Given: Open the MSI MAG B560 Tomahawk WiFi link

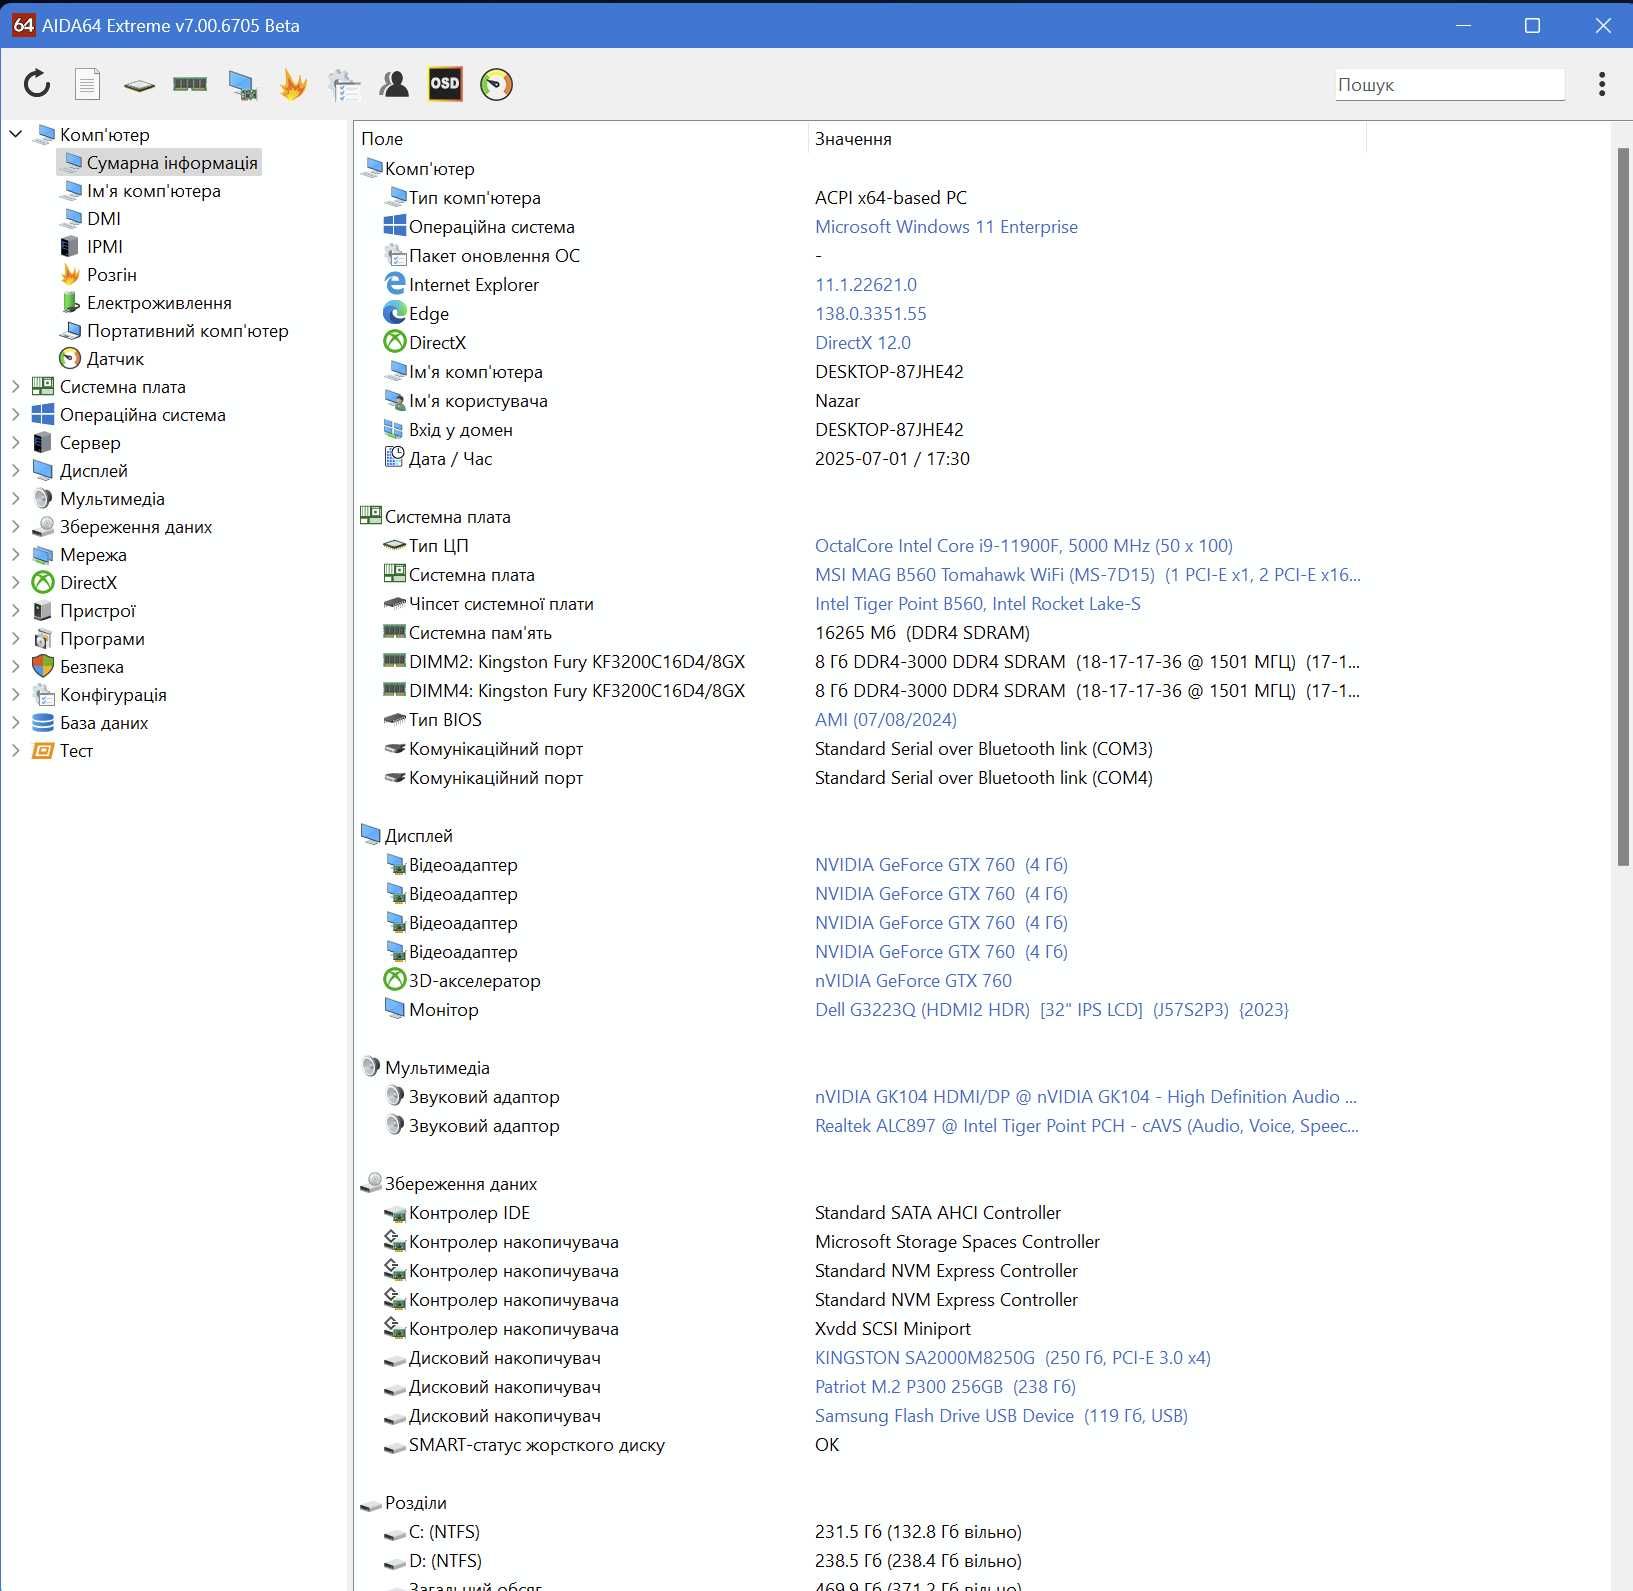Looking at the screenshot, I should (x=1087, y=575).
